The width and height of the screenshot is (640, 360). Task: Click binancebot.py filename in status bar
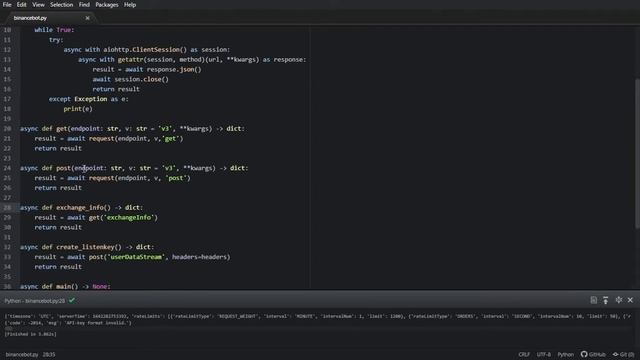point(22,354)
